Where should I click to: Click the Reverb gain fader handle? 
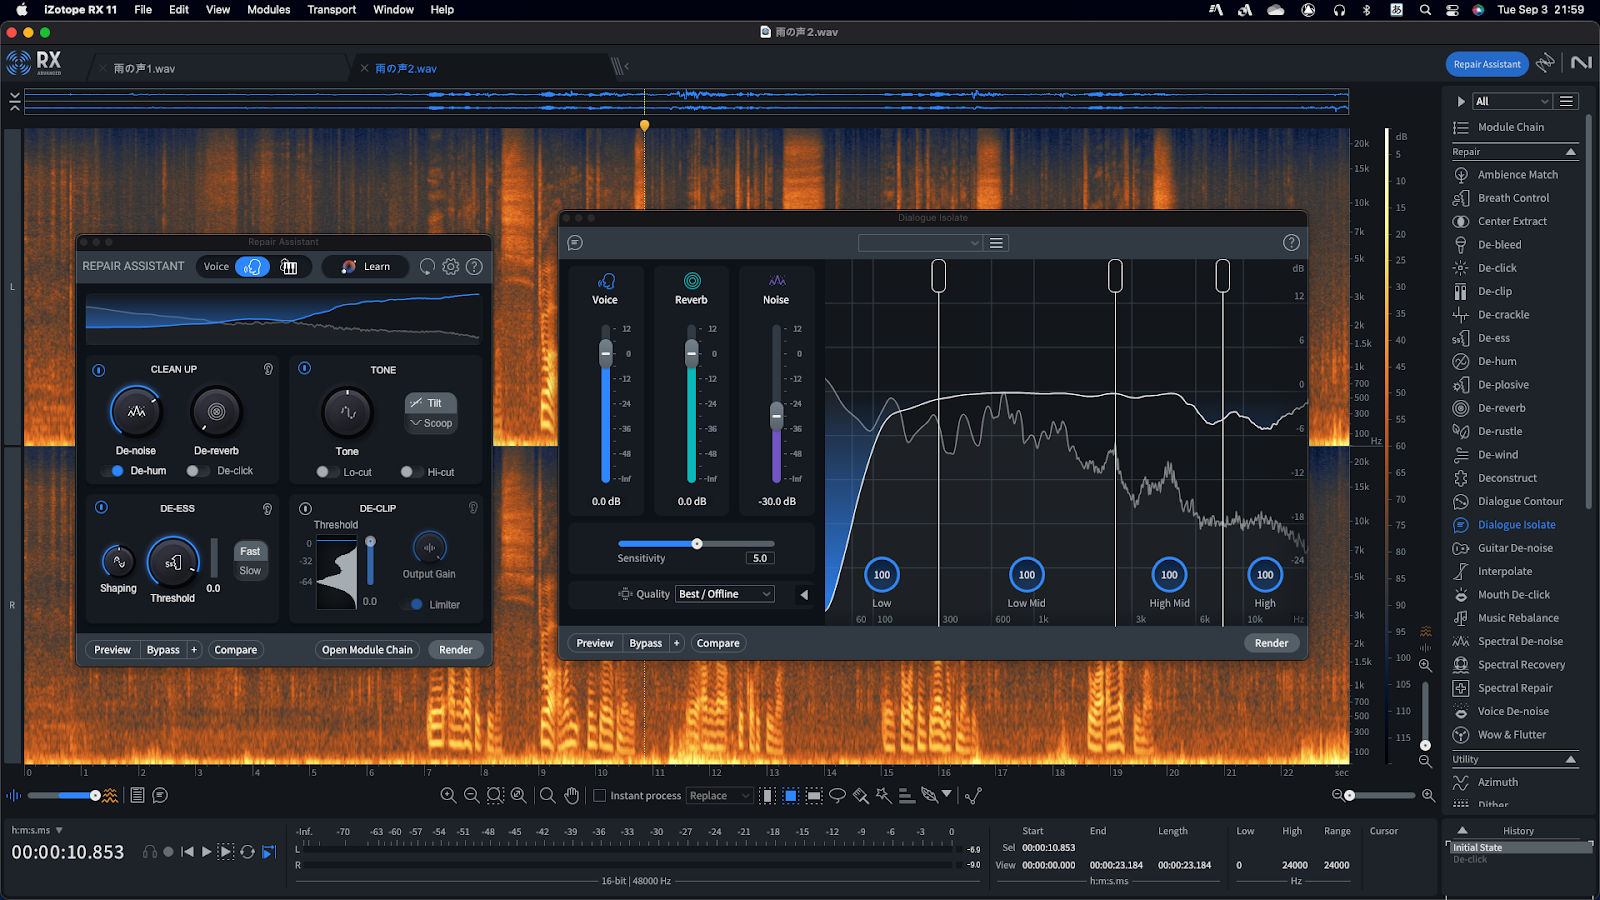(x=691, y=352)
